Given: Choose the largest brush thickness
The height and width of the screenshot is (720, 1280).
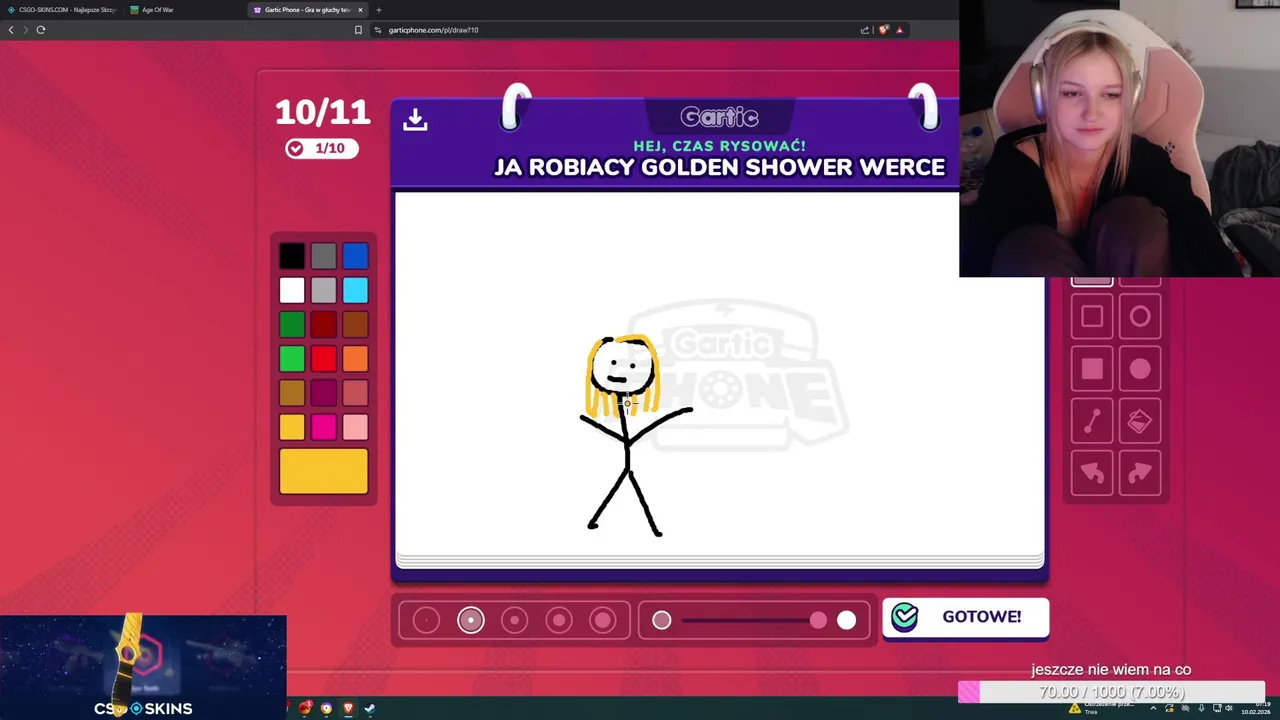Looking at the screenshot, I should pos(603,621).
